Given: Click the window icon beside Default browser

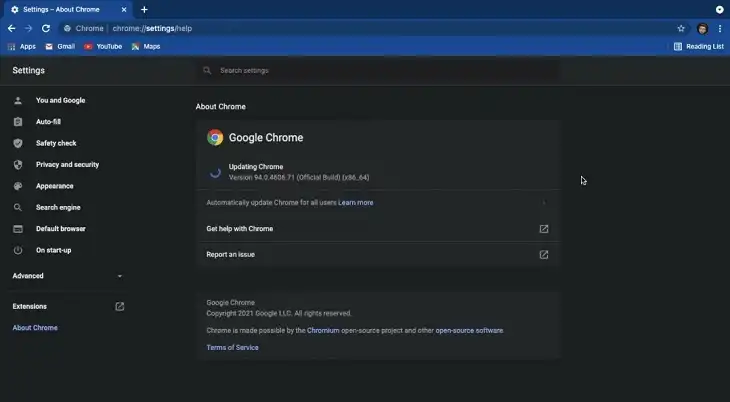Looking at the screenshot, I should (x=18, y=229).
